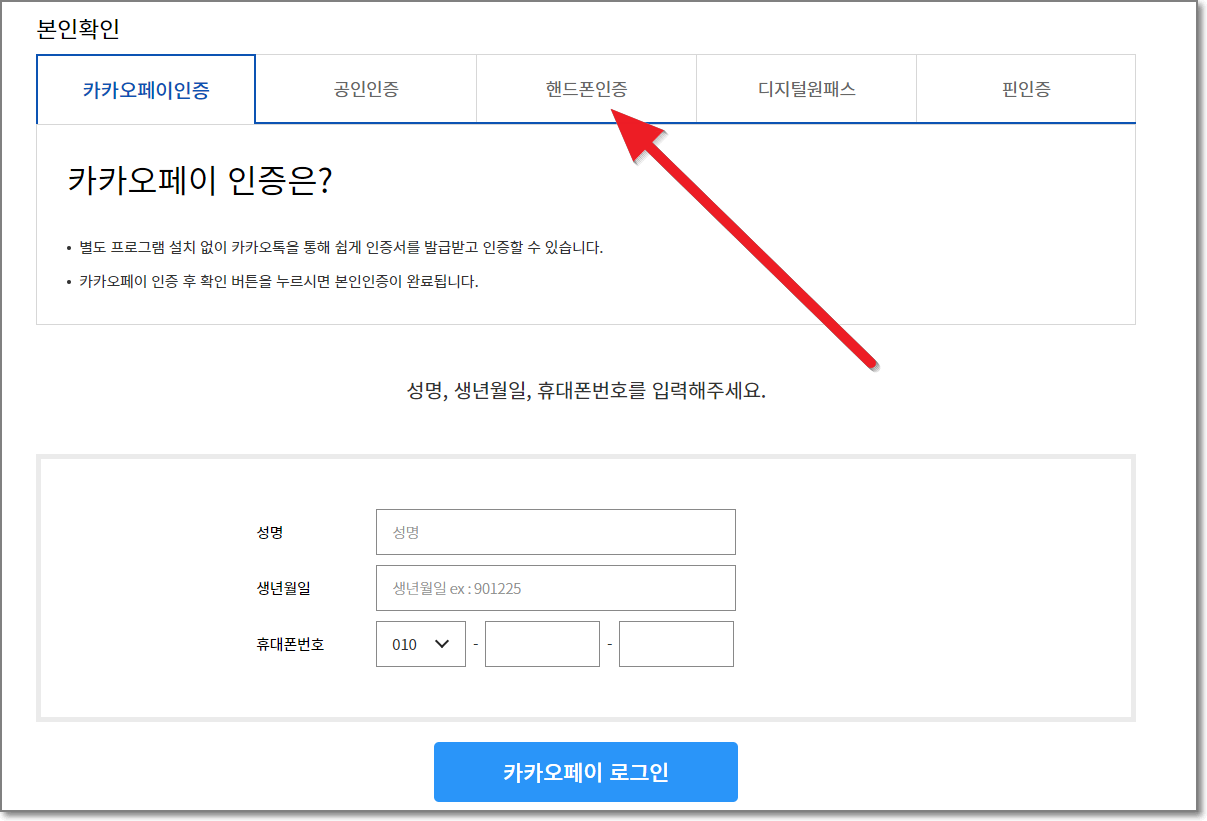
Task: Click the 생년월일 birthdate input field
Action: click(556, 588)
